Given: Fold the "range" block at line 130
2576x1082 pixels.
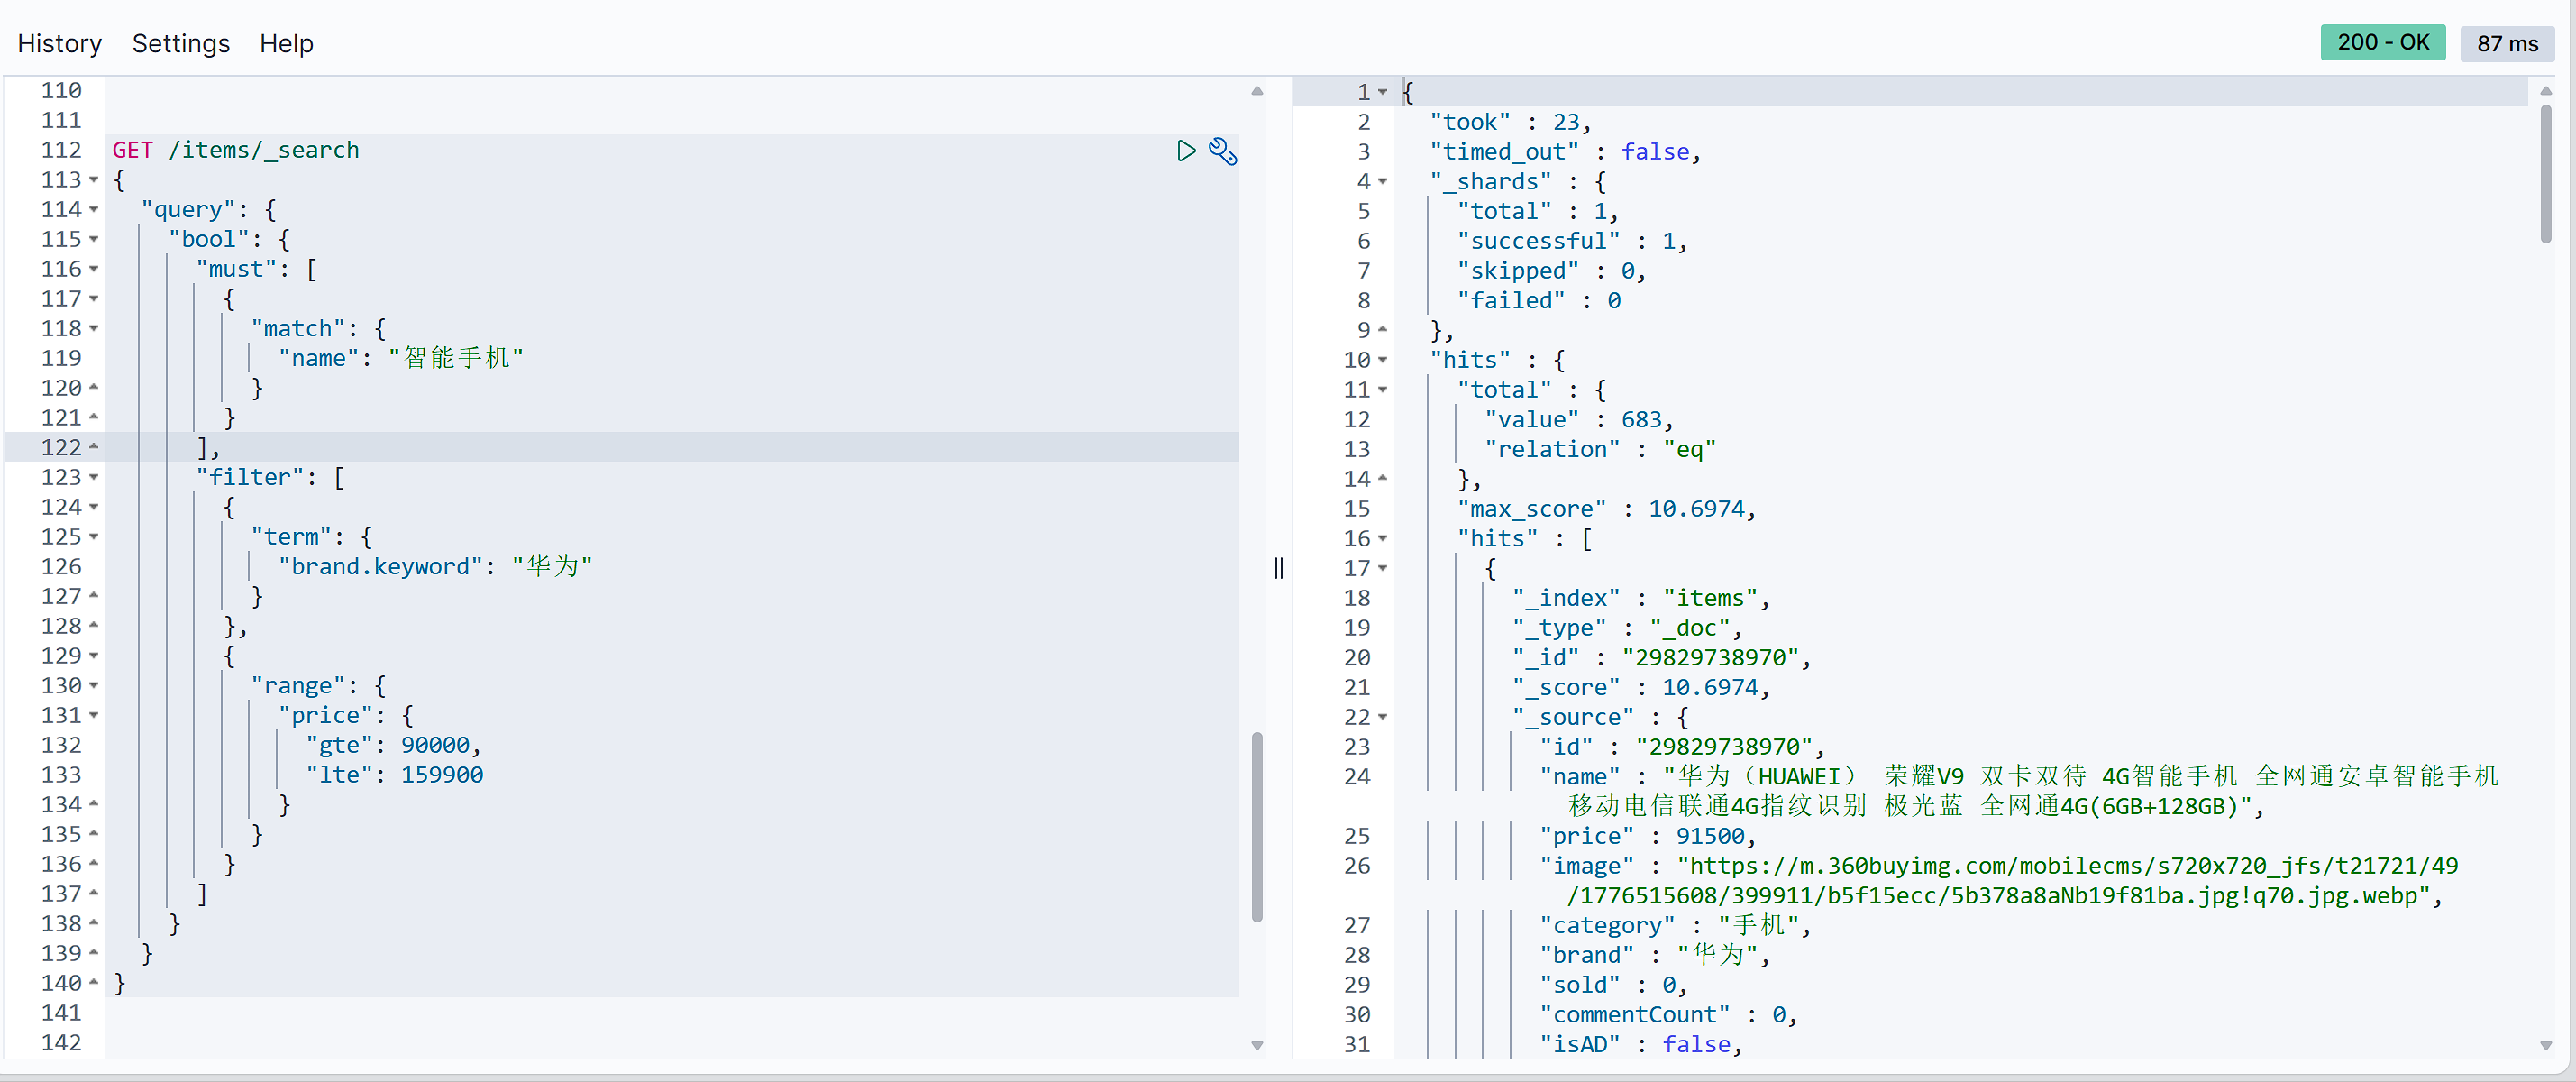Looking at the screenshot, I should coord(94,686).
